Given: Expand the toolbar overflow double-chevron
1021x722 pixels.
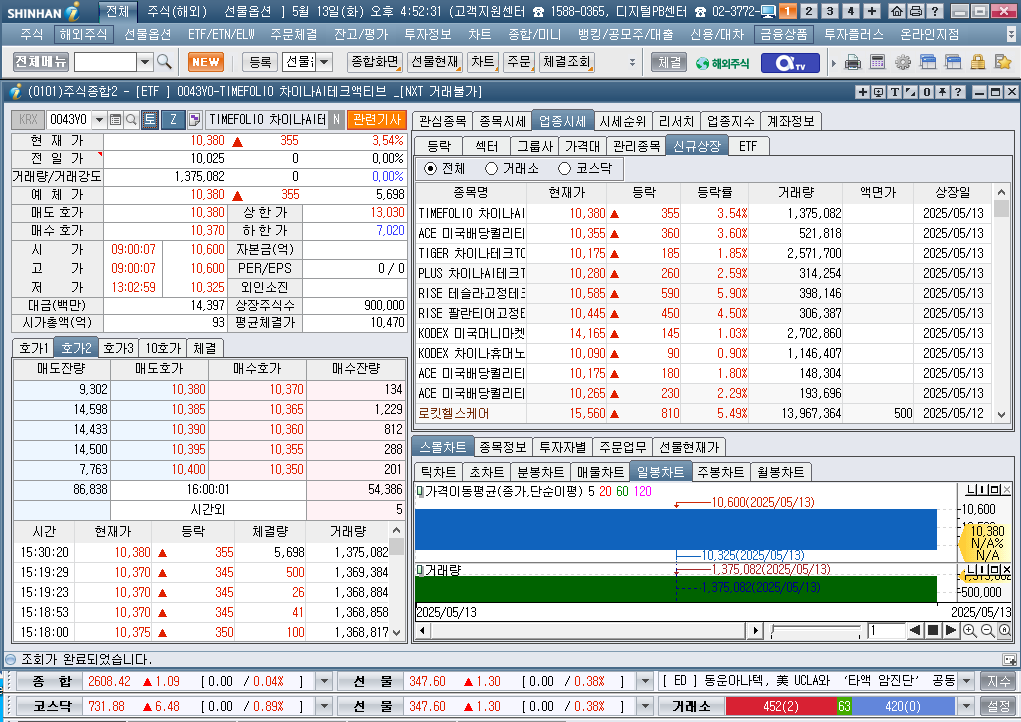Looking at the screenshot, I should point(632,62).
